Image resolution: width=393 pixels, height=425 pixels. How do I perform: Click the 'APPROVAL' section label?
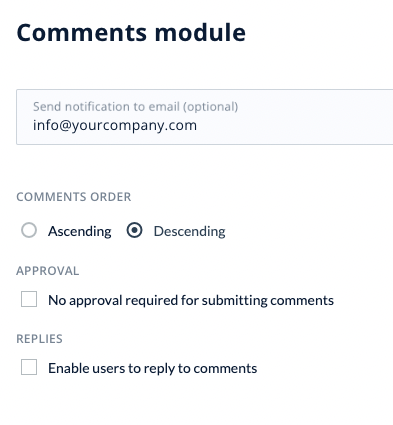click(48, 271)
